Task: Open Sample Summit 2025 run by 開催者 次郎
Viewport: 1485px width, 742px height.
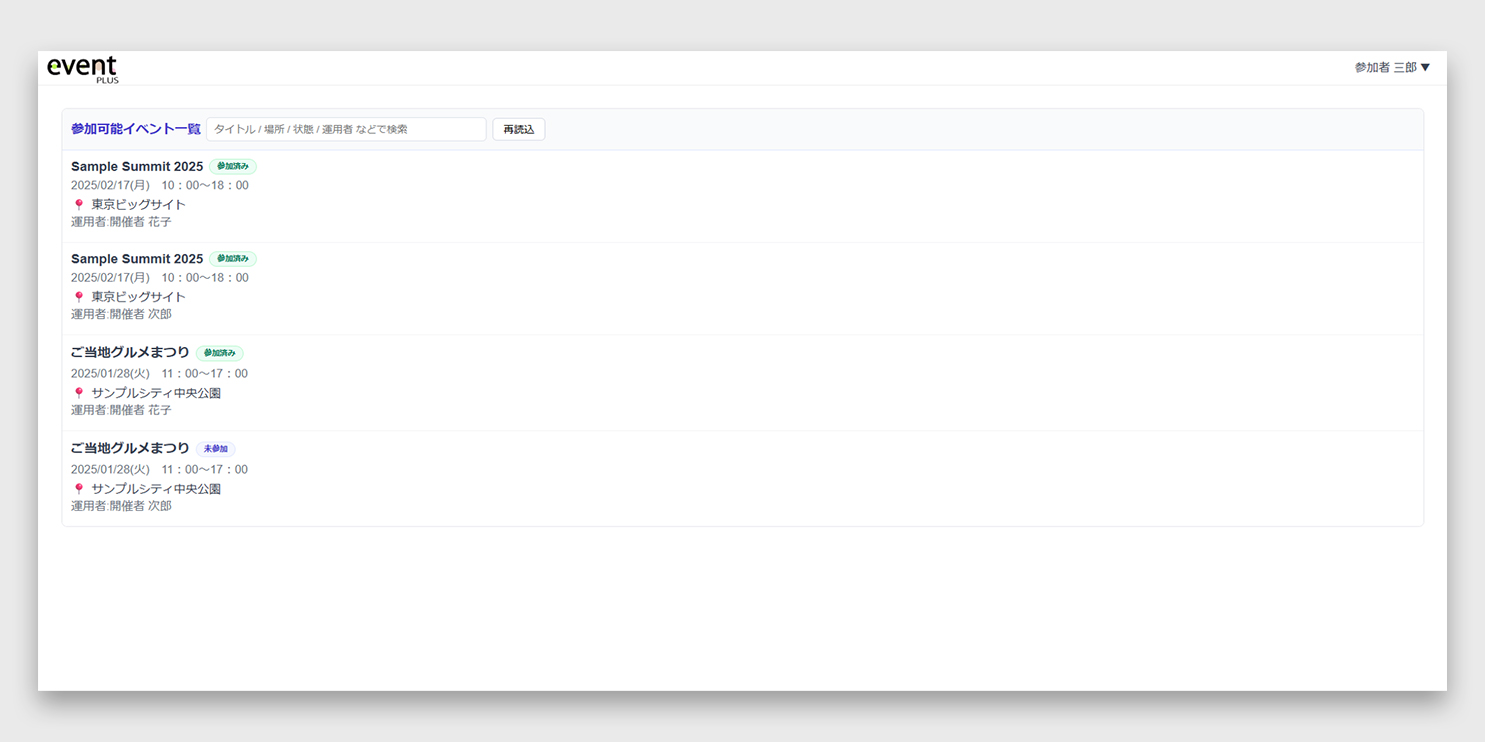Action: [137, 259]
